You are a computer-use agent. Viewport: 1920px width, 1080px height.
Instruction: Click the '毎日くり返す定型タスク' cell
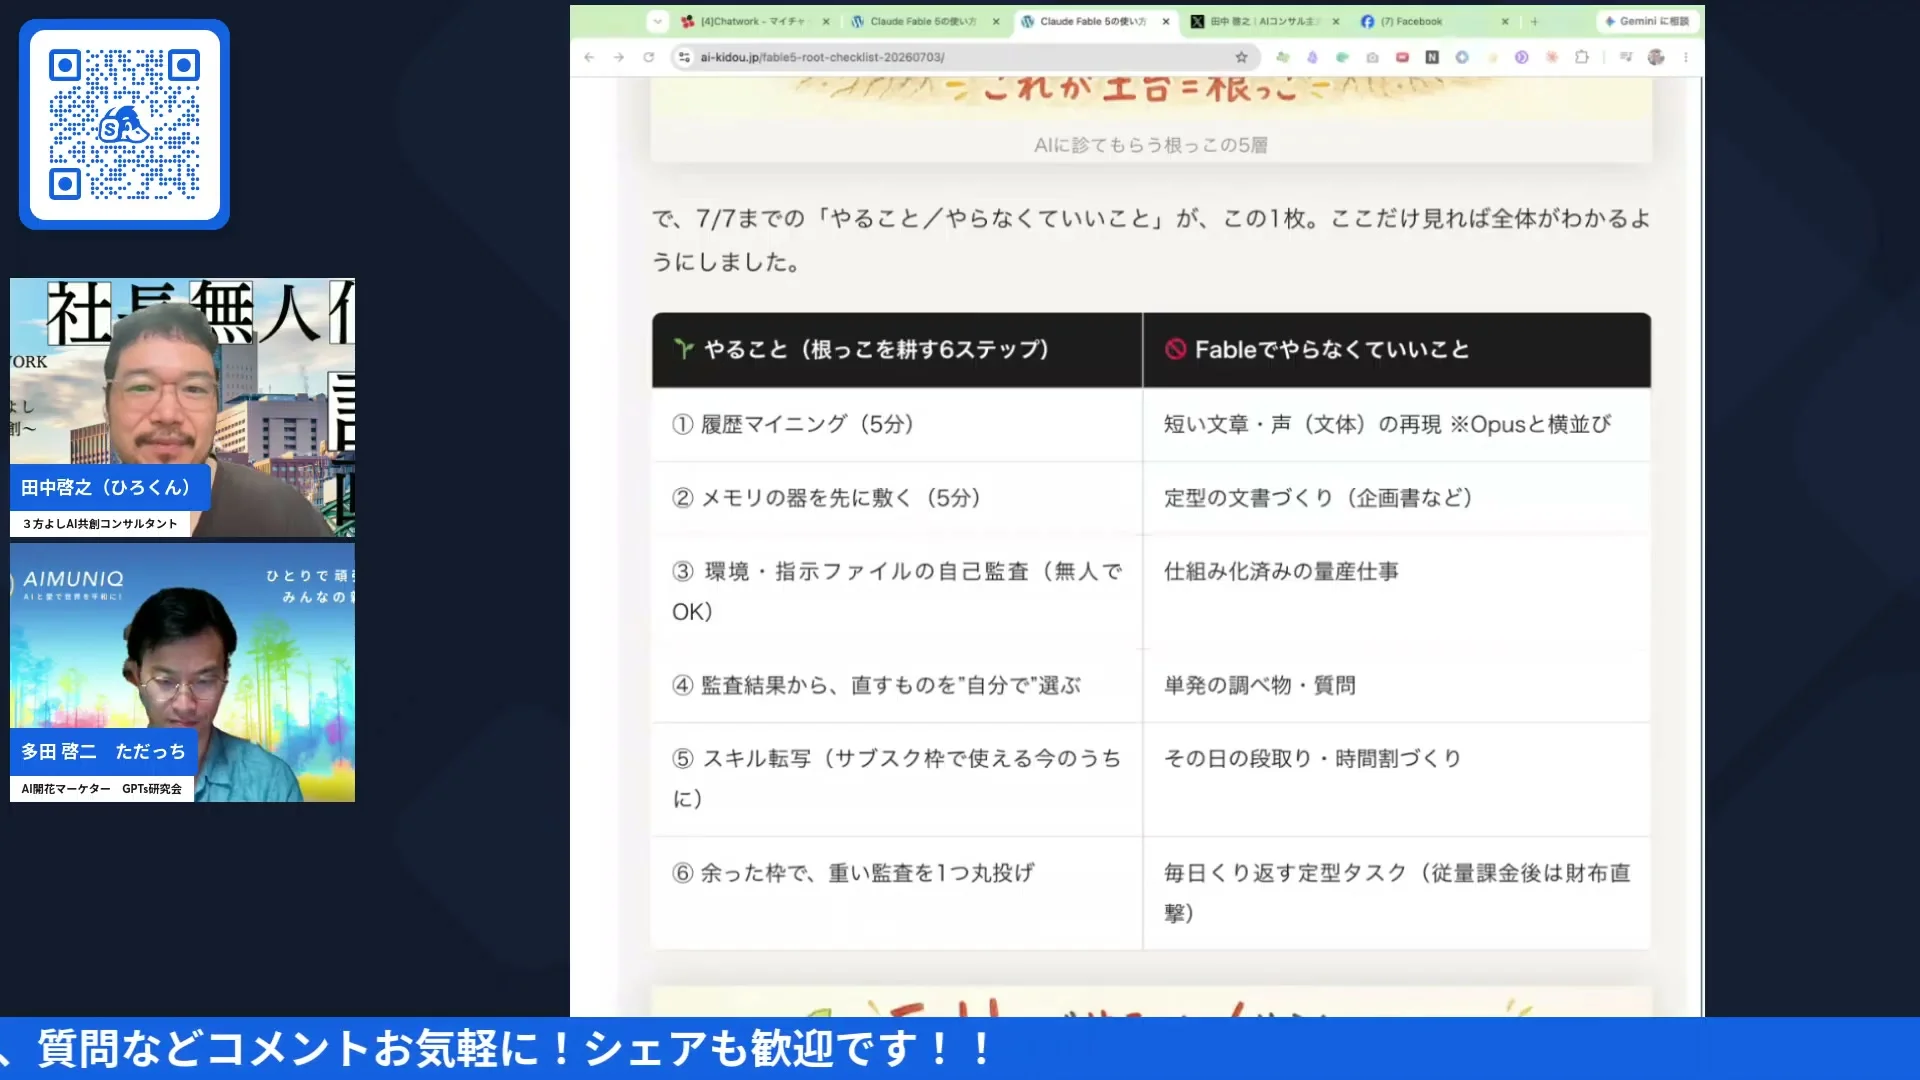pyautogui.click(x=1397, y=892)
